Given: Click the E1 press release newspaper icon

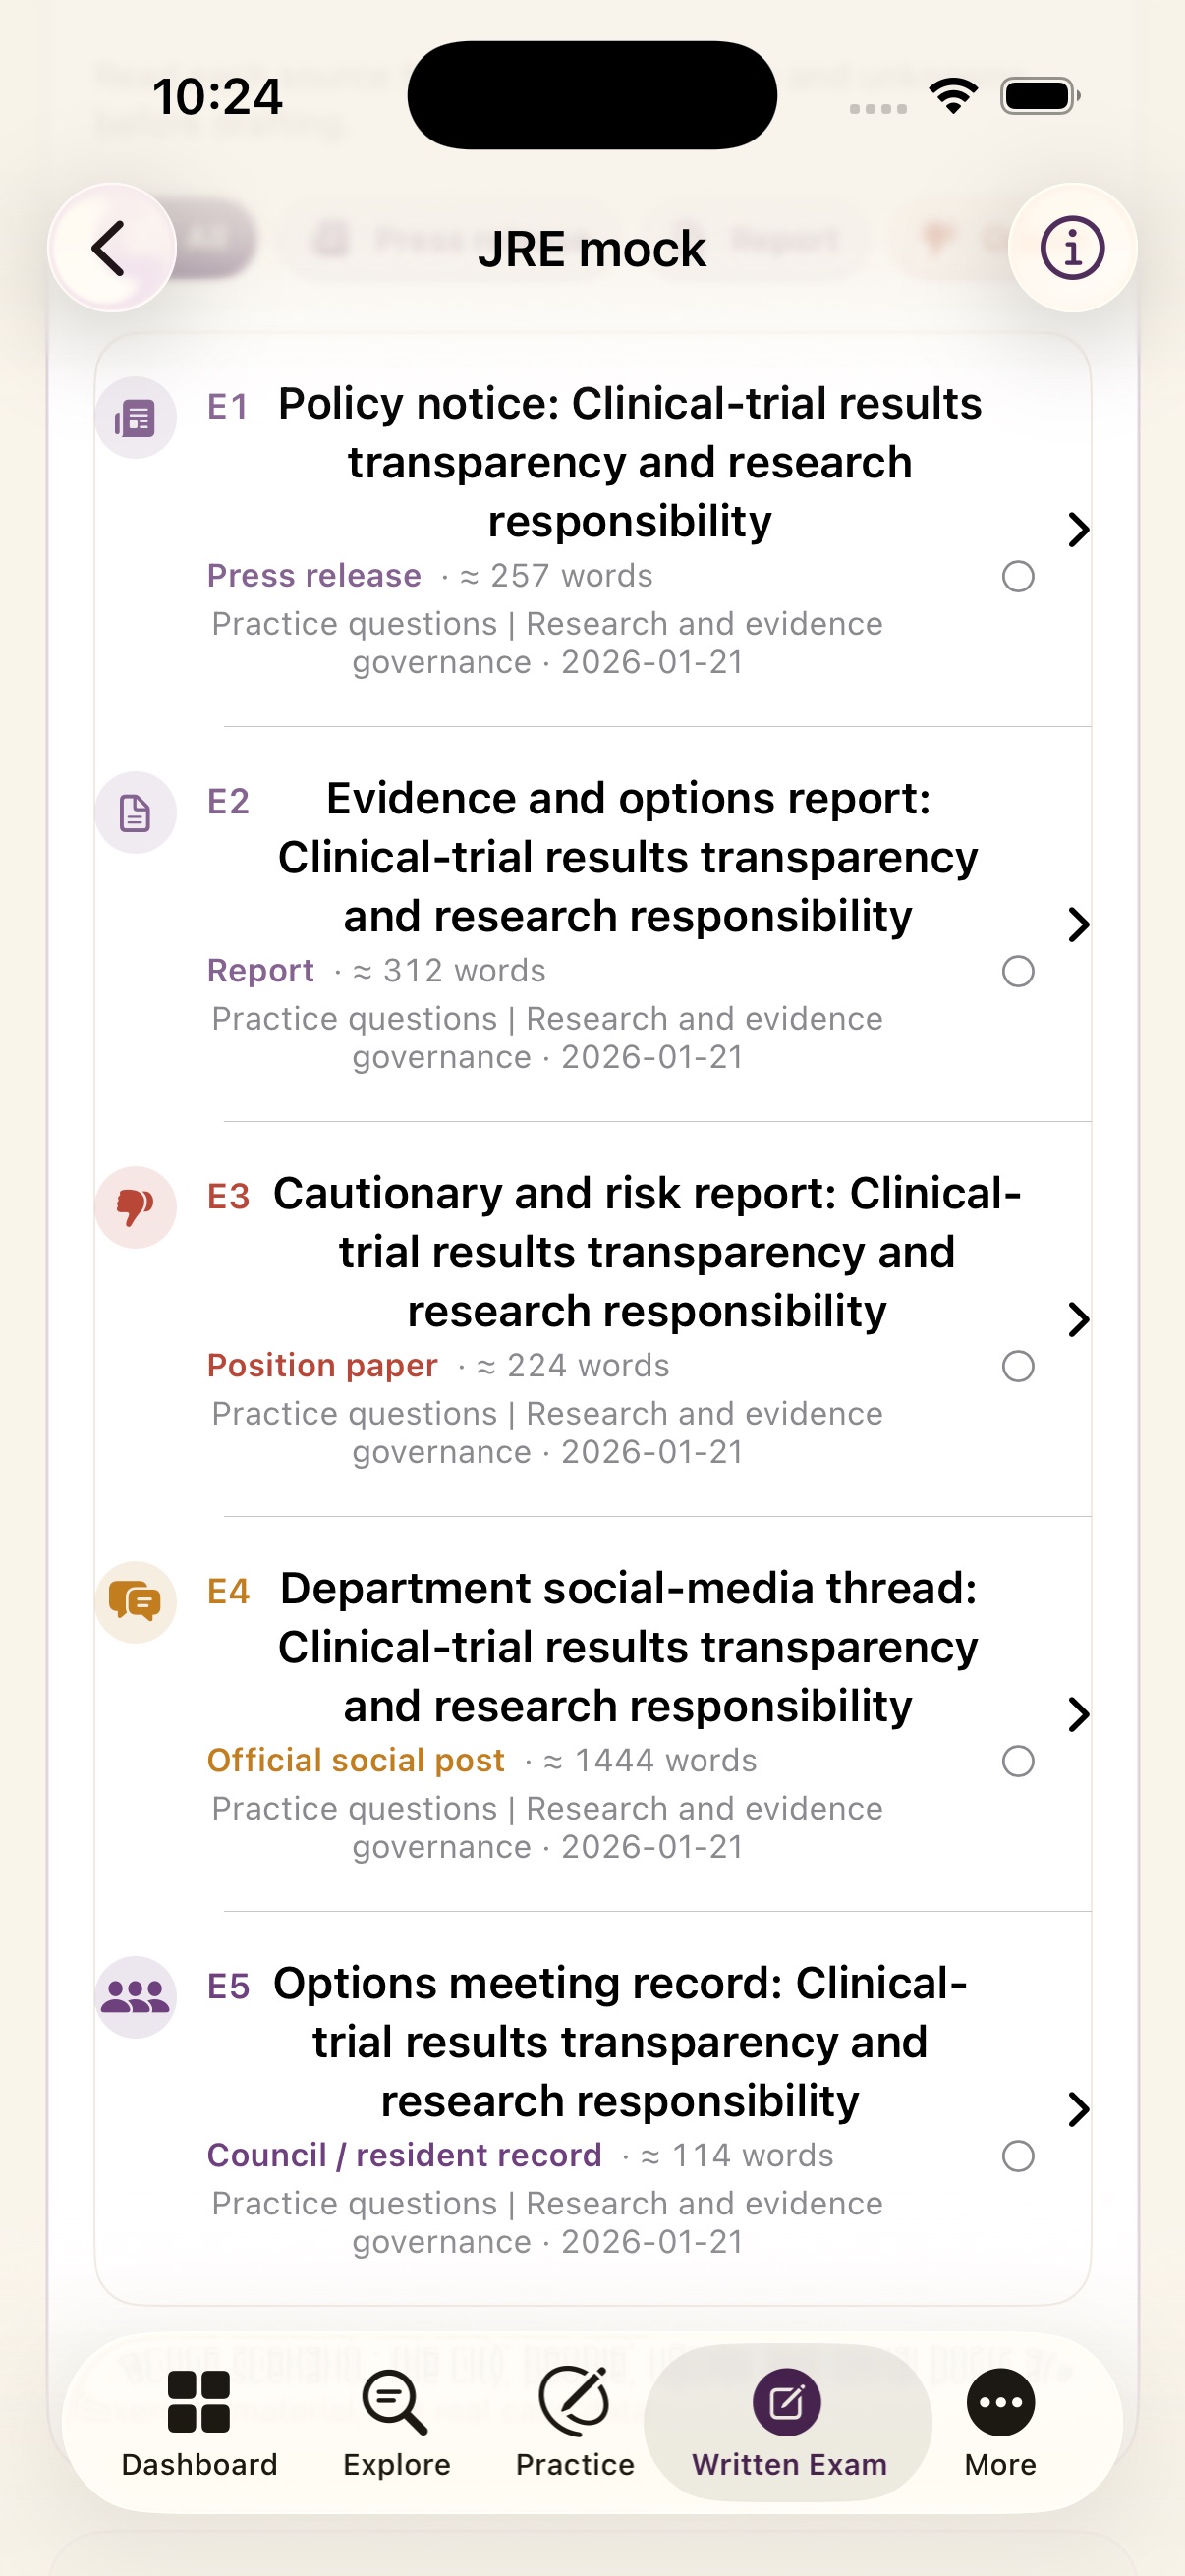Looking at the screenshot, I should pyautogui.click(x=135, y=418).
